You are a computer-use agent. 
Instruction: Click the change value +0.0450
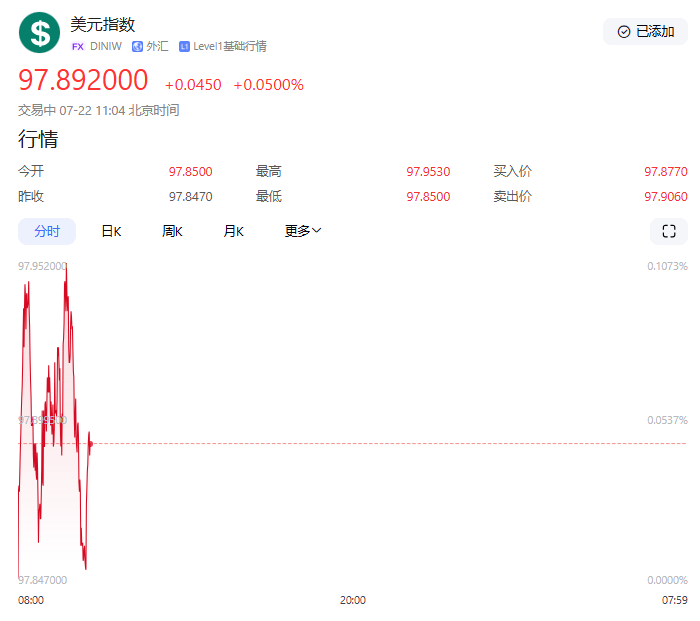point(193,85)
